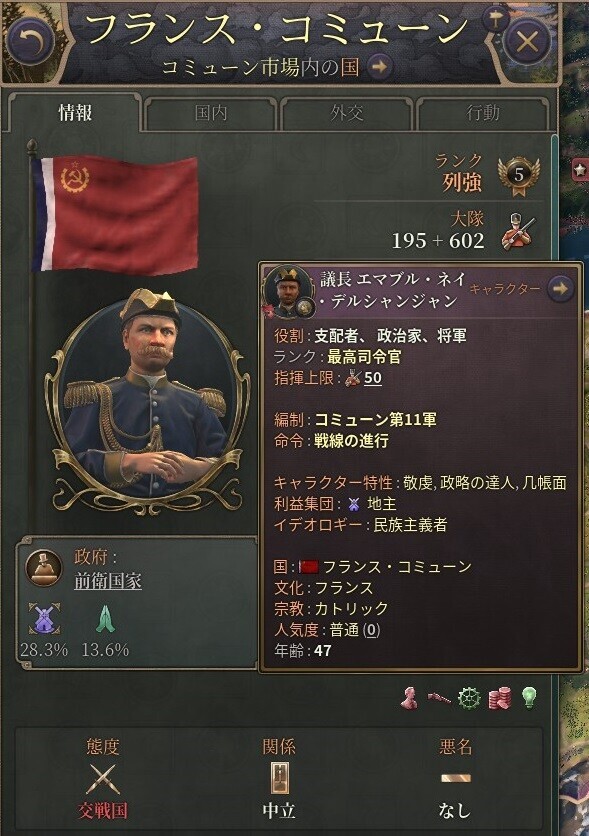Click the ruler's large portrait

(x=146, y=398)
